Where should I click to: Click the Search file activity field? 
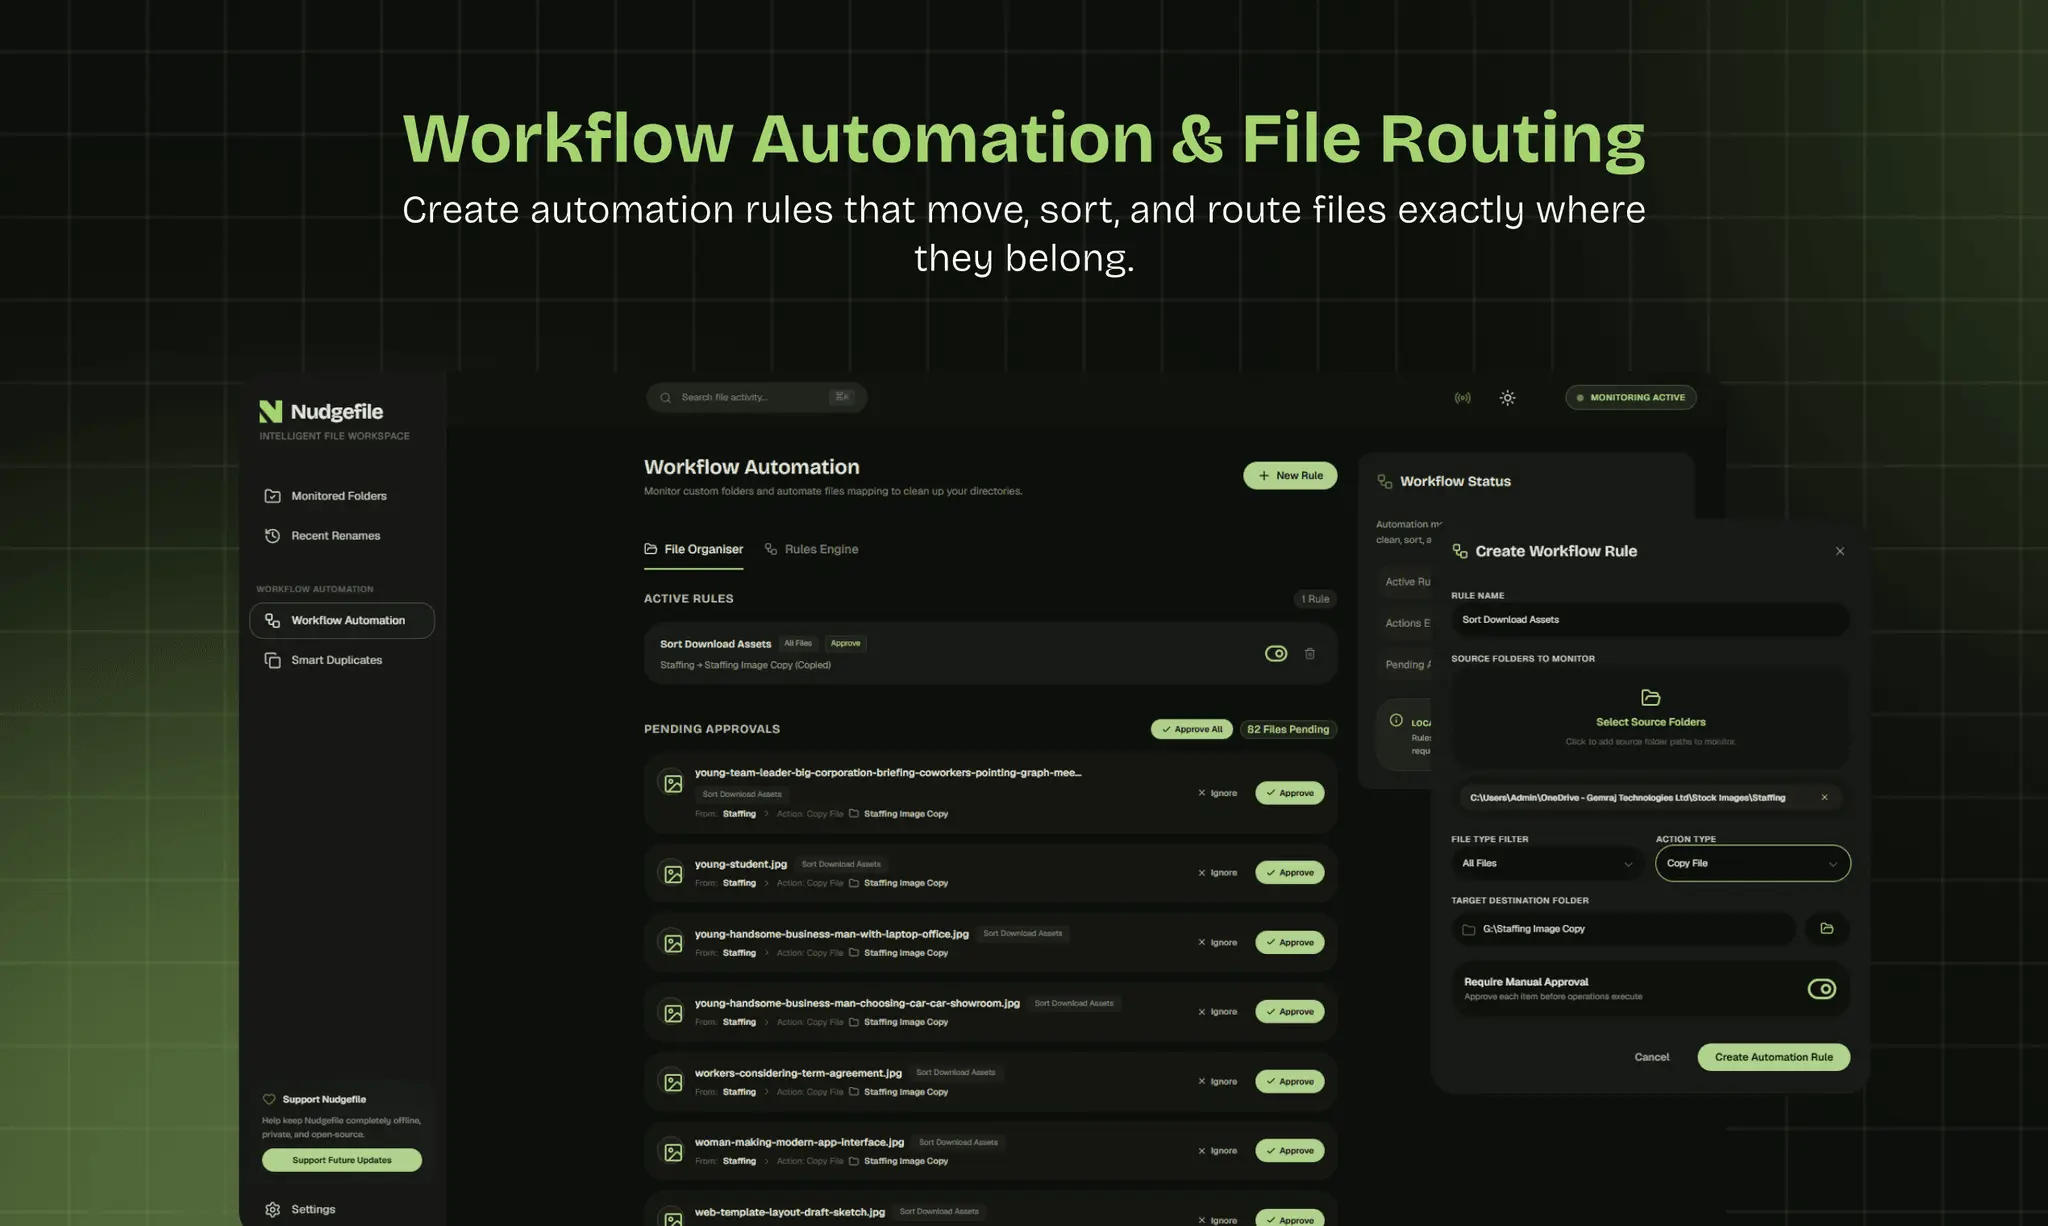pyautogui.click(x=756, y=398)
